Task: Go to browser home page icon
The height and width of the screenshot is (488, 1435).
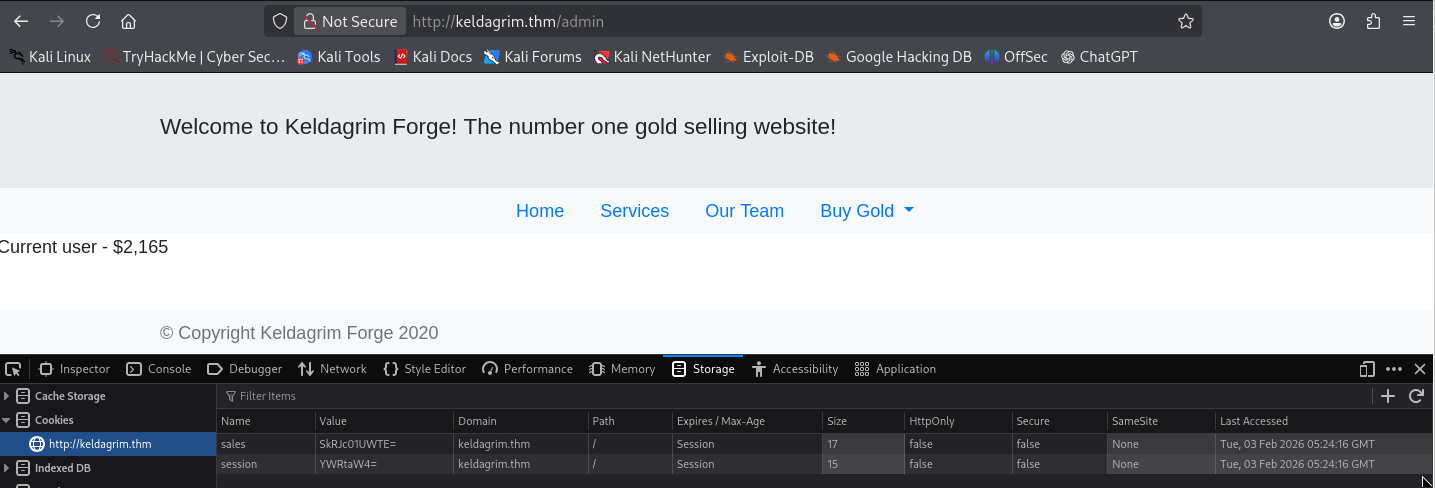Action: click(128, 21)
